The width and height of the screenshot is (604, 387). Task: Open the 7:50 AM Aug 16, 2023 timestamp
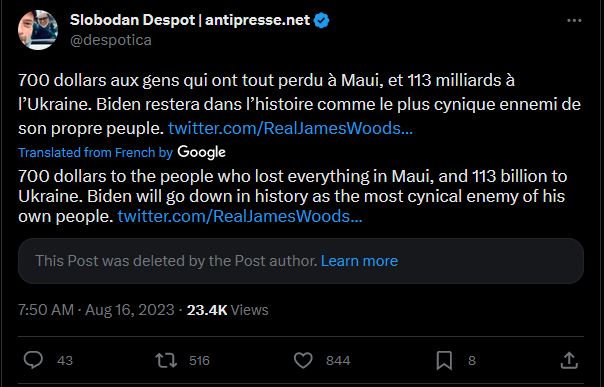(96, 310)
